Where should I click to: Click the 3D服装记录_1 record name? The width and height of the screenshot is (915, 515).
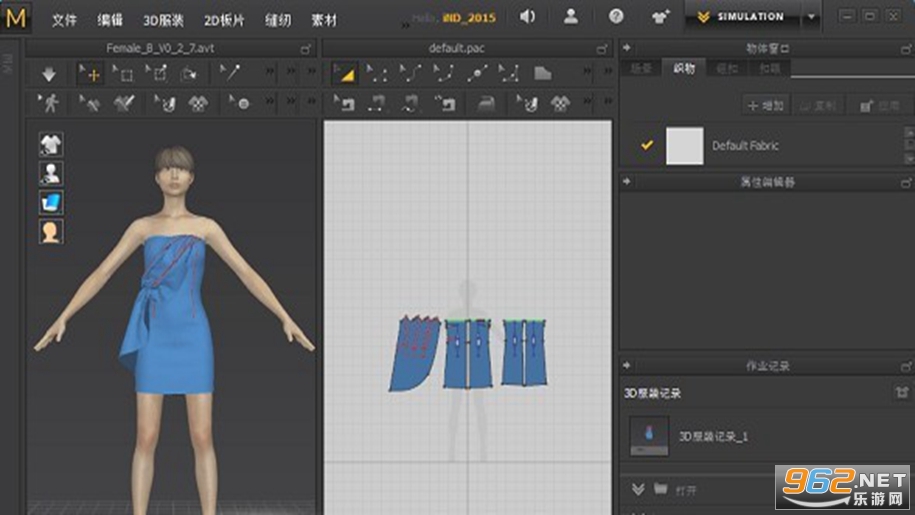click(x=713, y=436)
